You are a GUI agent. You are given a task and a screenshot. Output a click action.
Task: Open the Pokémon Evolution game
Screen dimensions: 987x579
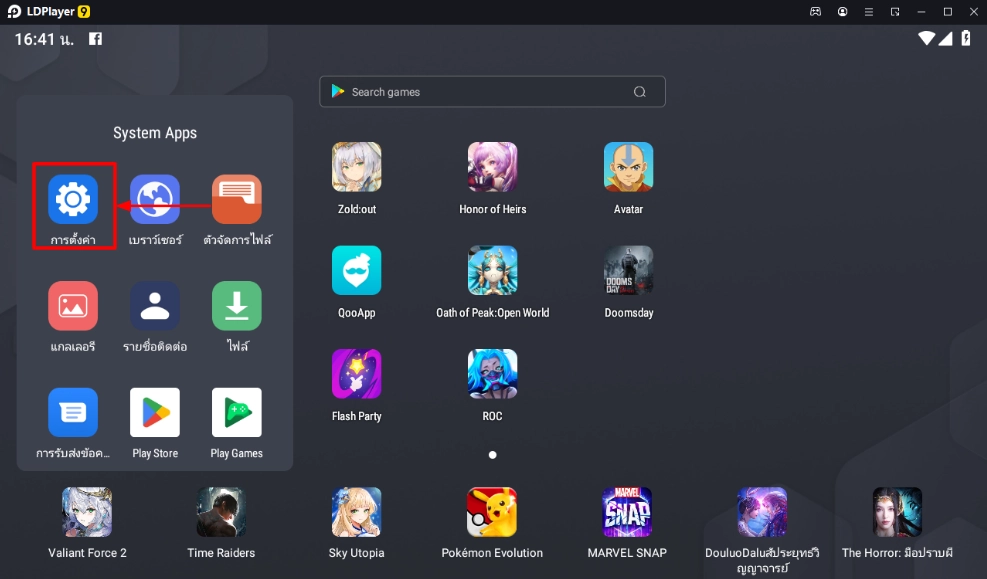click(492, 512)
